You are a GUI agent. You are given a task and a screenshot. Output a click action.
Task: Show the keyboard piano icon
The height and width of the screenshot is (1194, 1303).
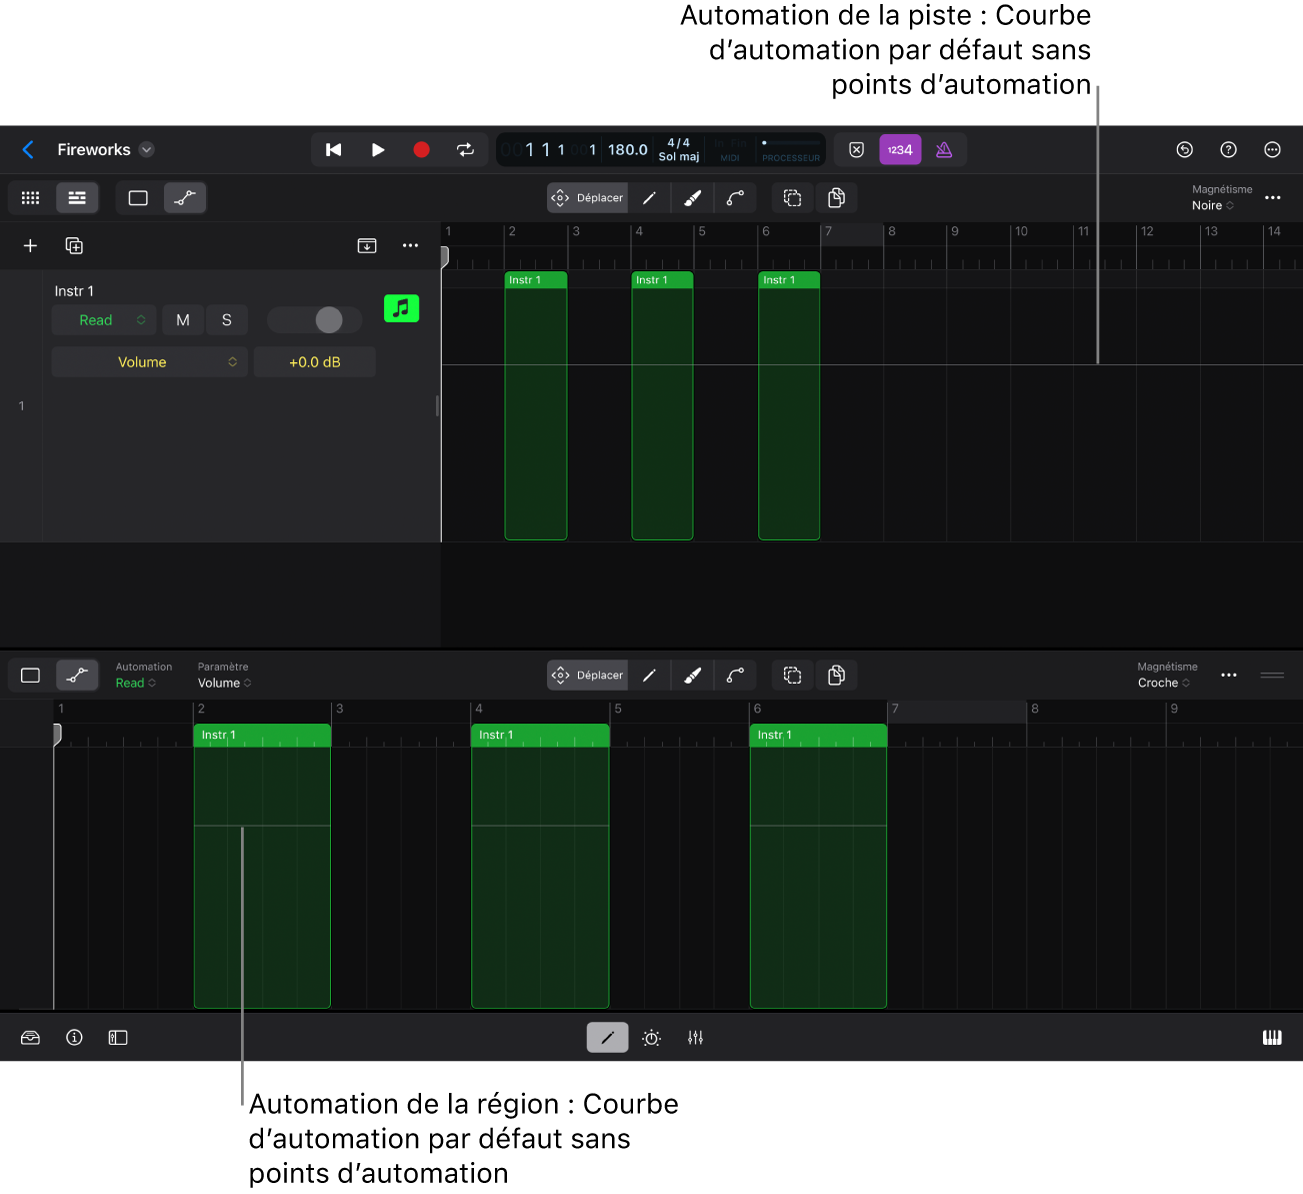[1271, 1038]
